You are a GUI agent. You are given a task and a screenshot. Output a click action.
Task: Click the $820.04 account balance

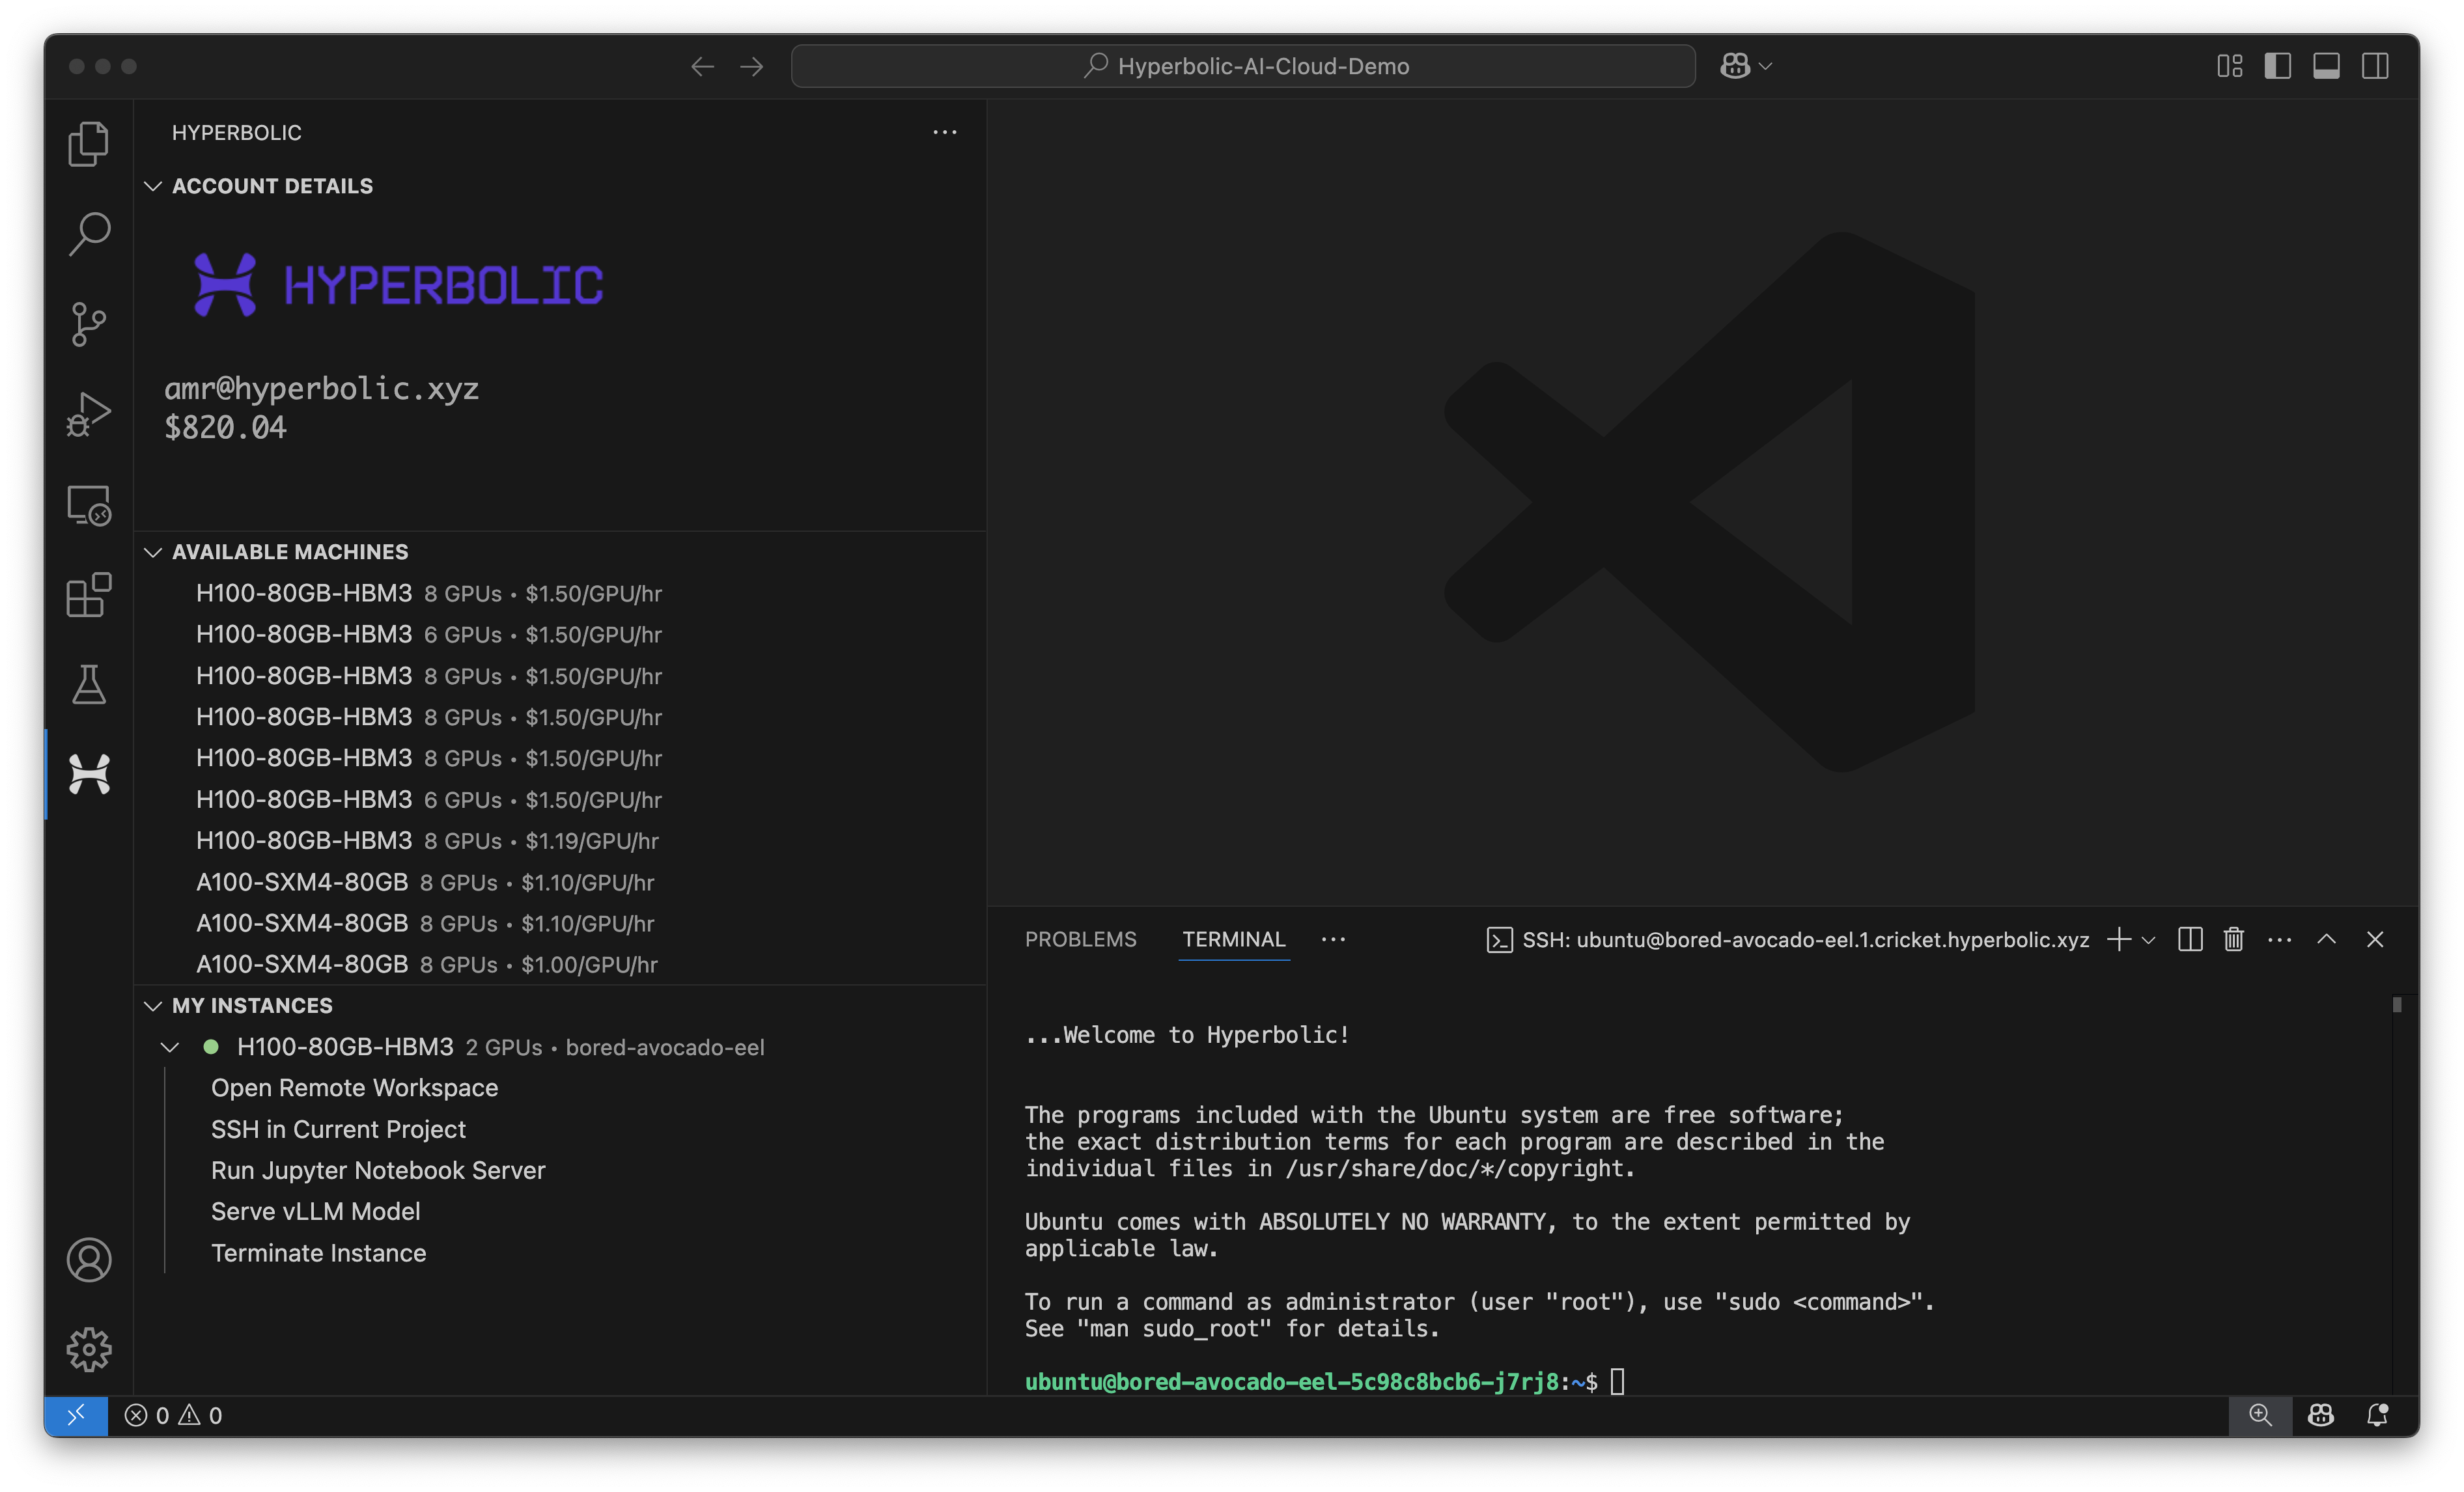pyautogui.click(x=225, y=427)
